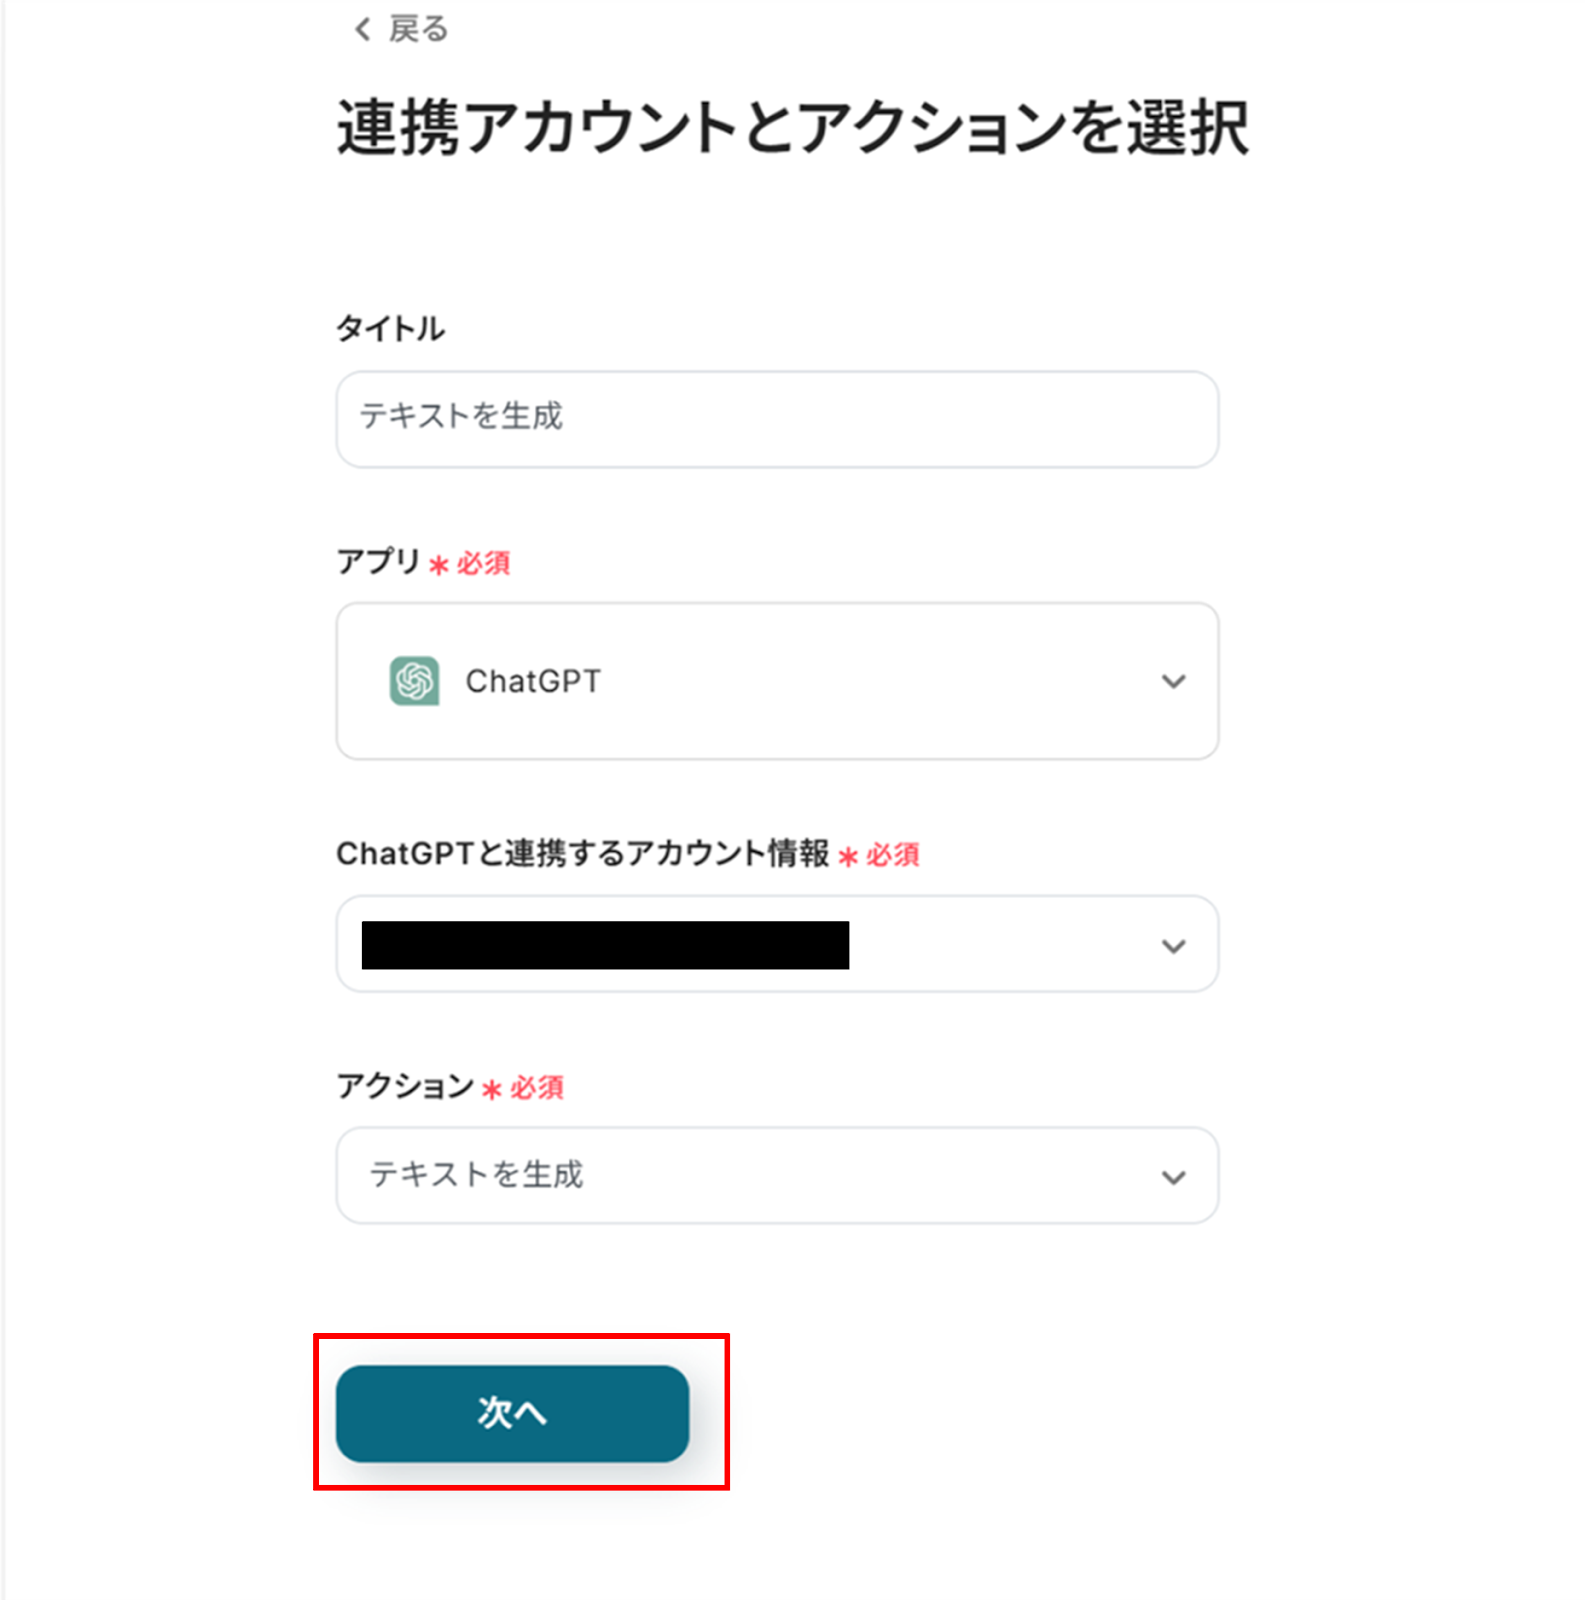Click the ChatGPT logo icon
Viewport: 1585px width, 1600px height.
pyautogui.click(x=414, y=681)
